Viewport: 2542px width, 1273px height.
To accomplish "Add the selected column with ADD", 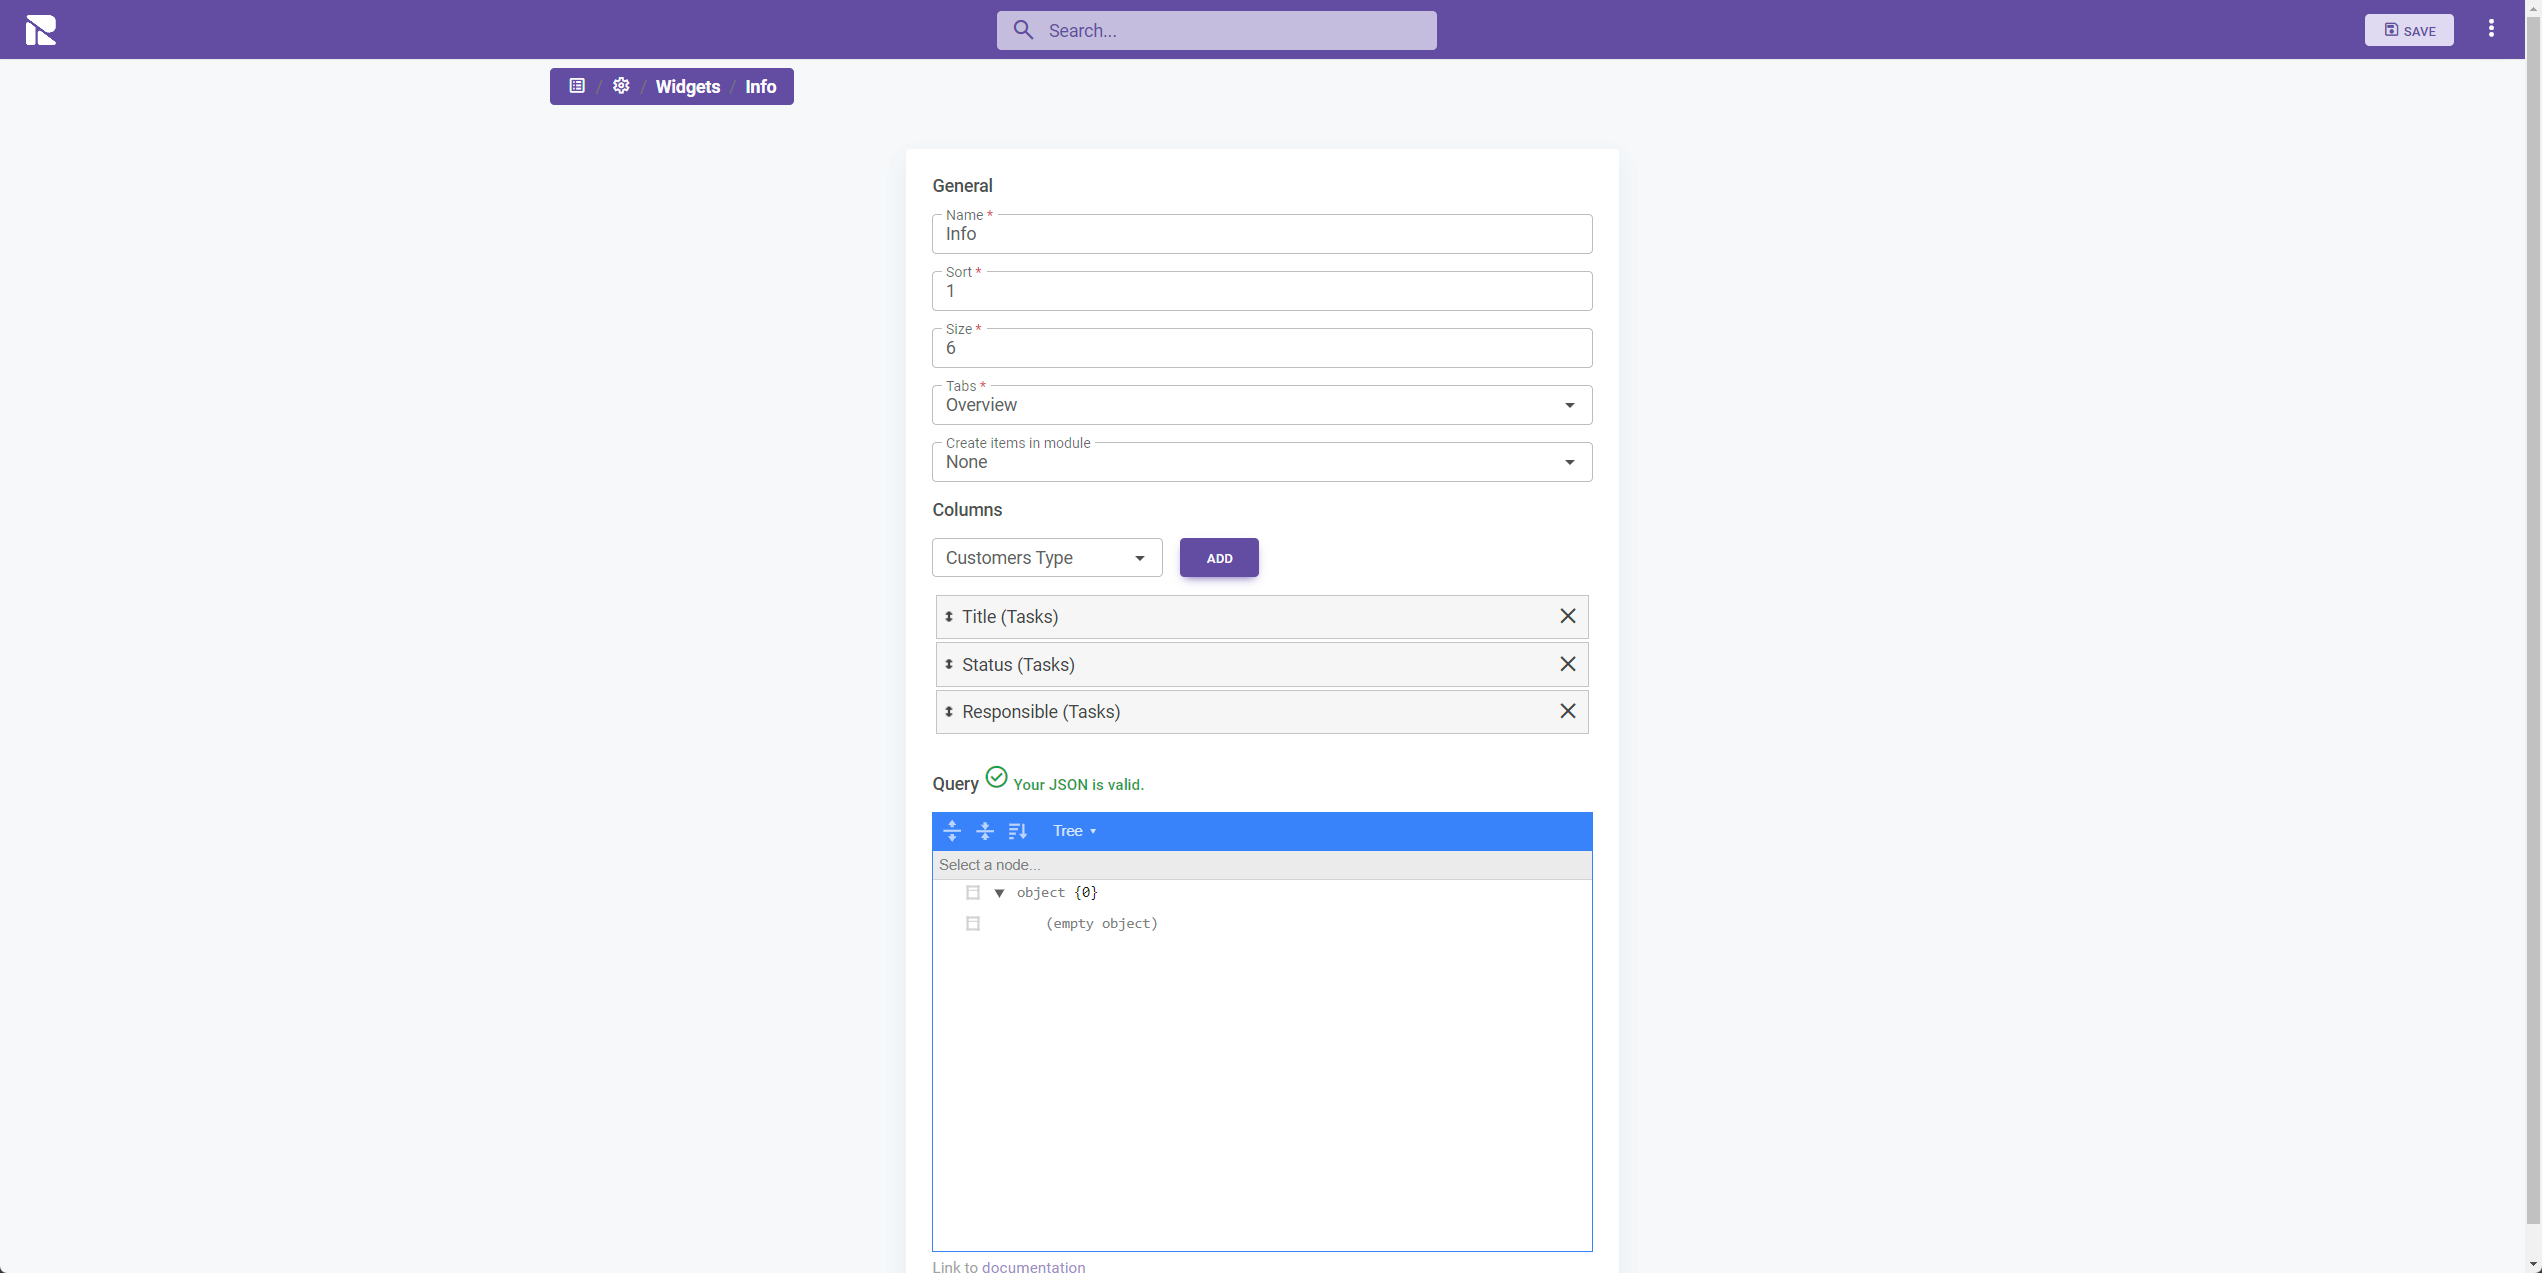I will point(1219,558).
